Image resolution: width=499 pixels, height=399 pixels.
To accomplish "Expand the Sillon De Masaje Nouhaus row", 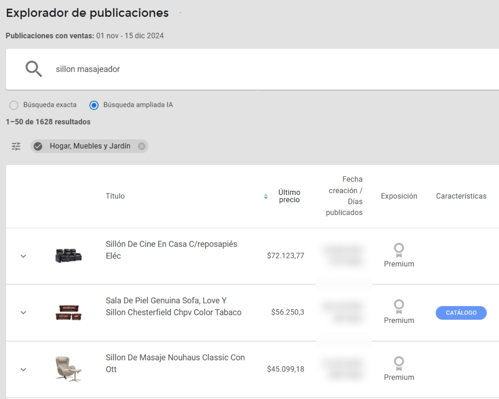I will 23,369.
